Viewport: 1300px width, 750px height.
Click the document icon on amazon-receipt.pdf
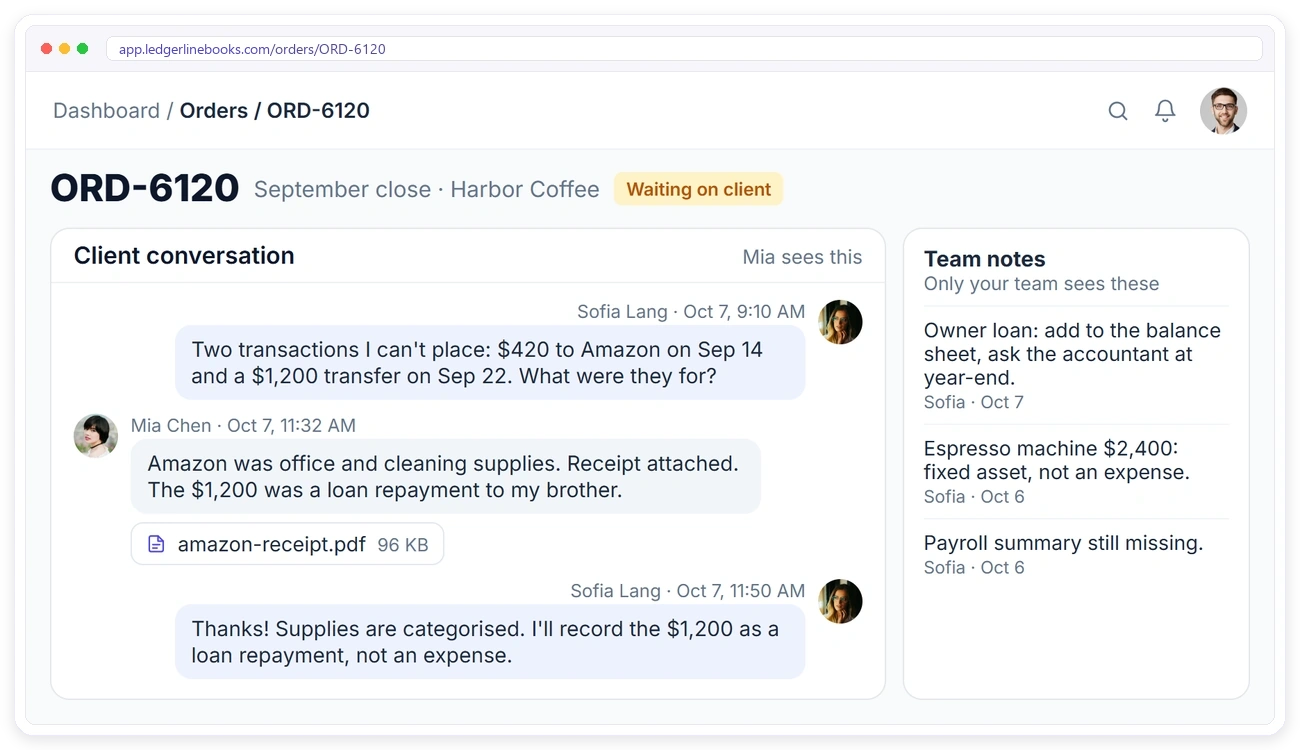pos(156,544)
